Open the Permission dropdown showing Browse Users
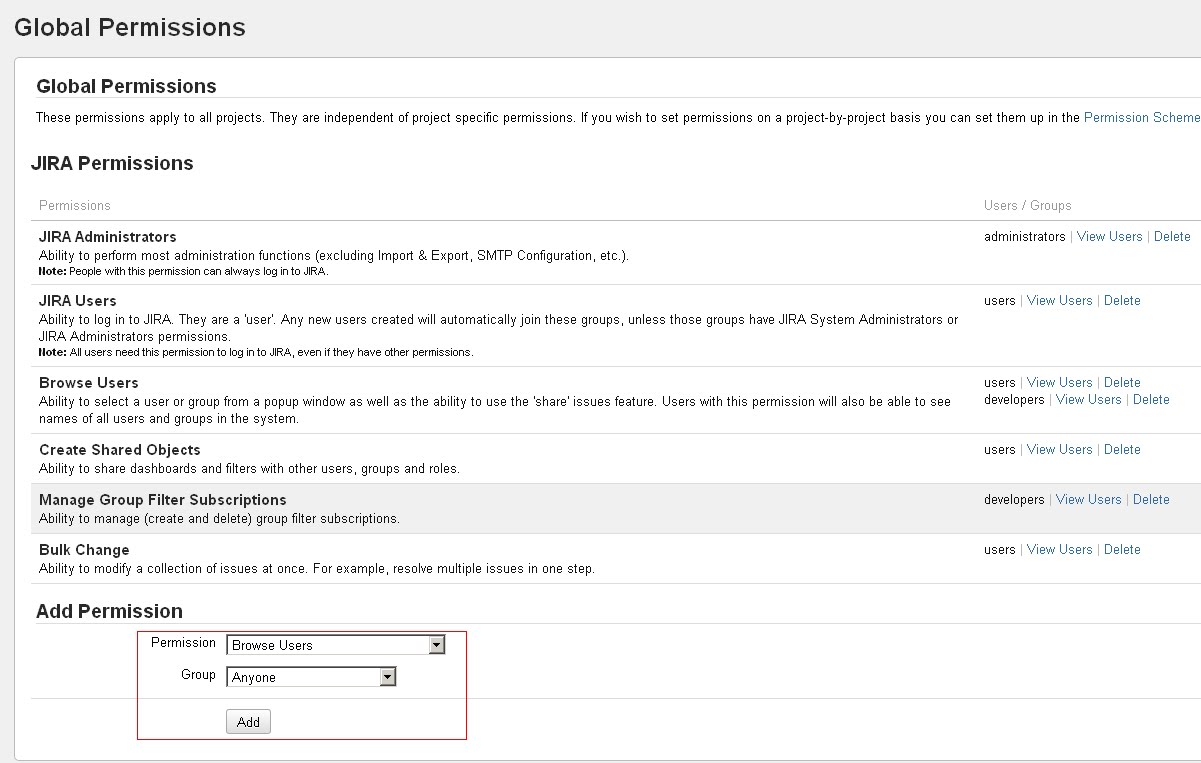 coord(336,646)
